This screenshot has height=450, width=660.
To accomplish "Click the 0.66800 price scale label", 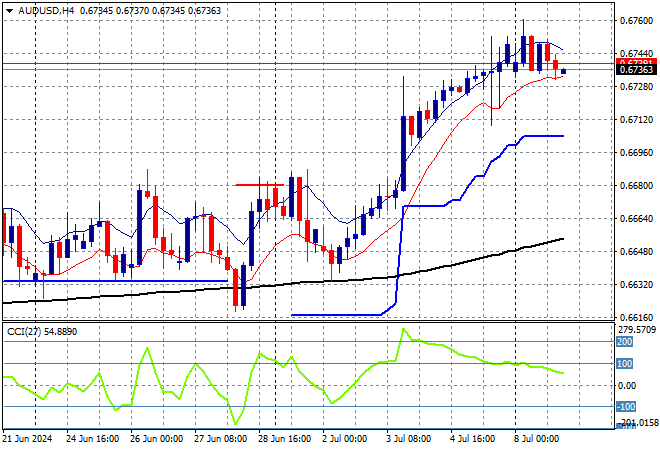I will 636,186.
